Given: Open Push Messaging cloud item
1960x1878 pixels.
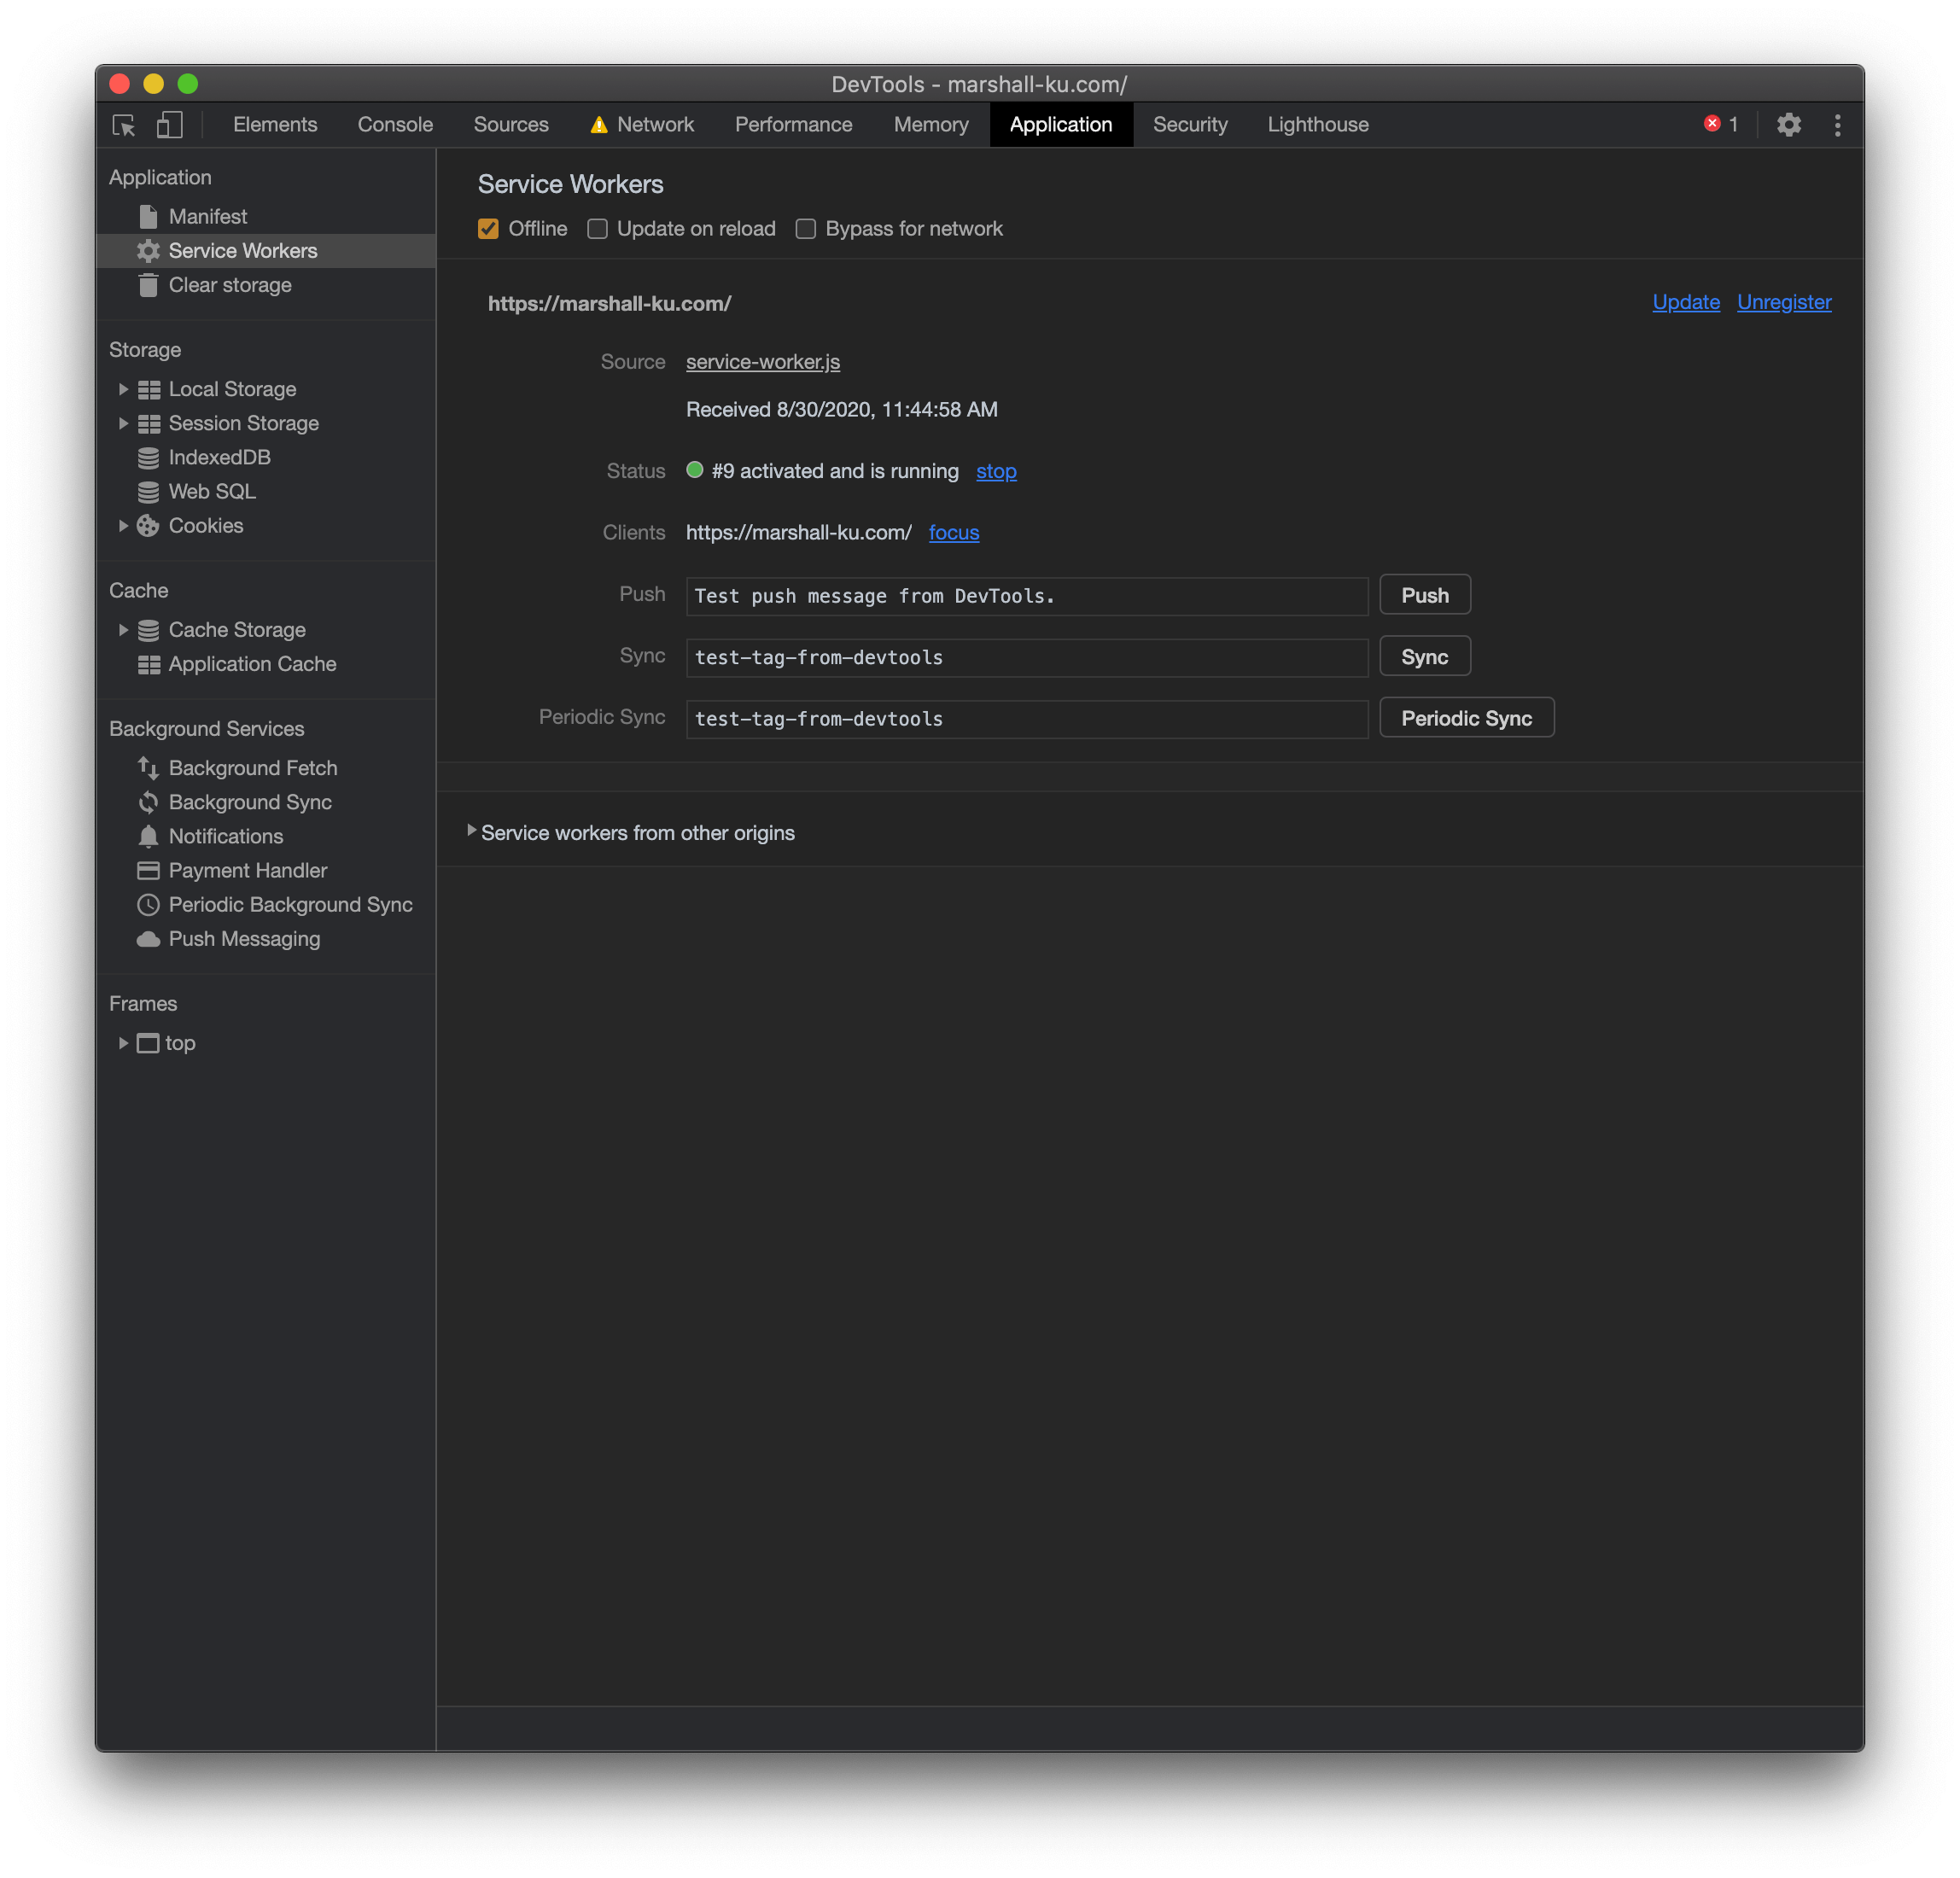Looking at the screenshot, I should pos(243,939).
